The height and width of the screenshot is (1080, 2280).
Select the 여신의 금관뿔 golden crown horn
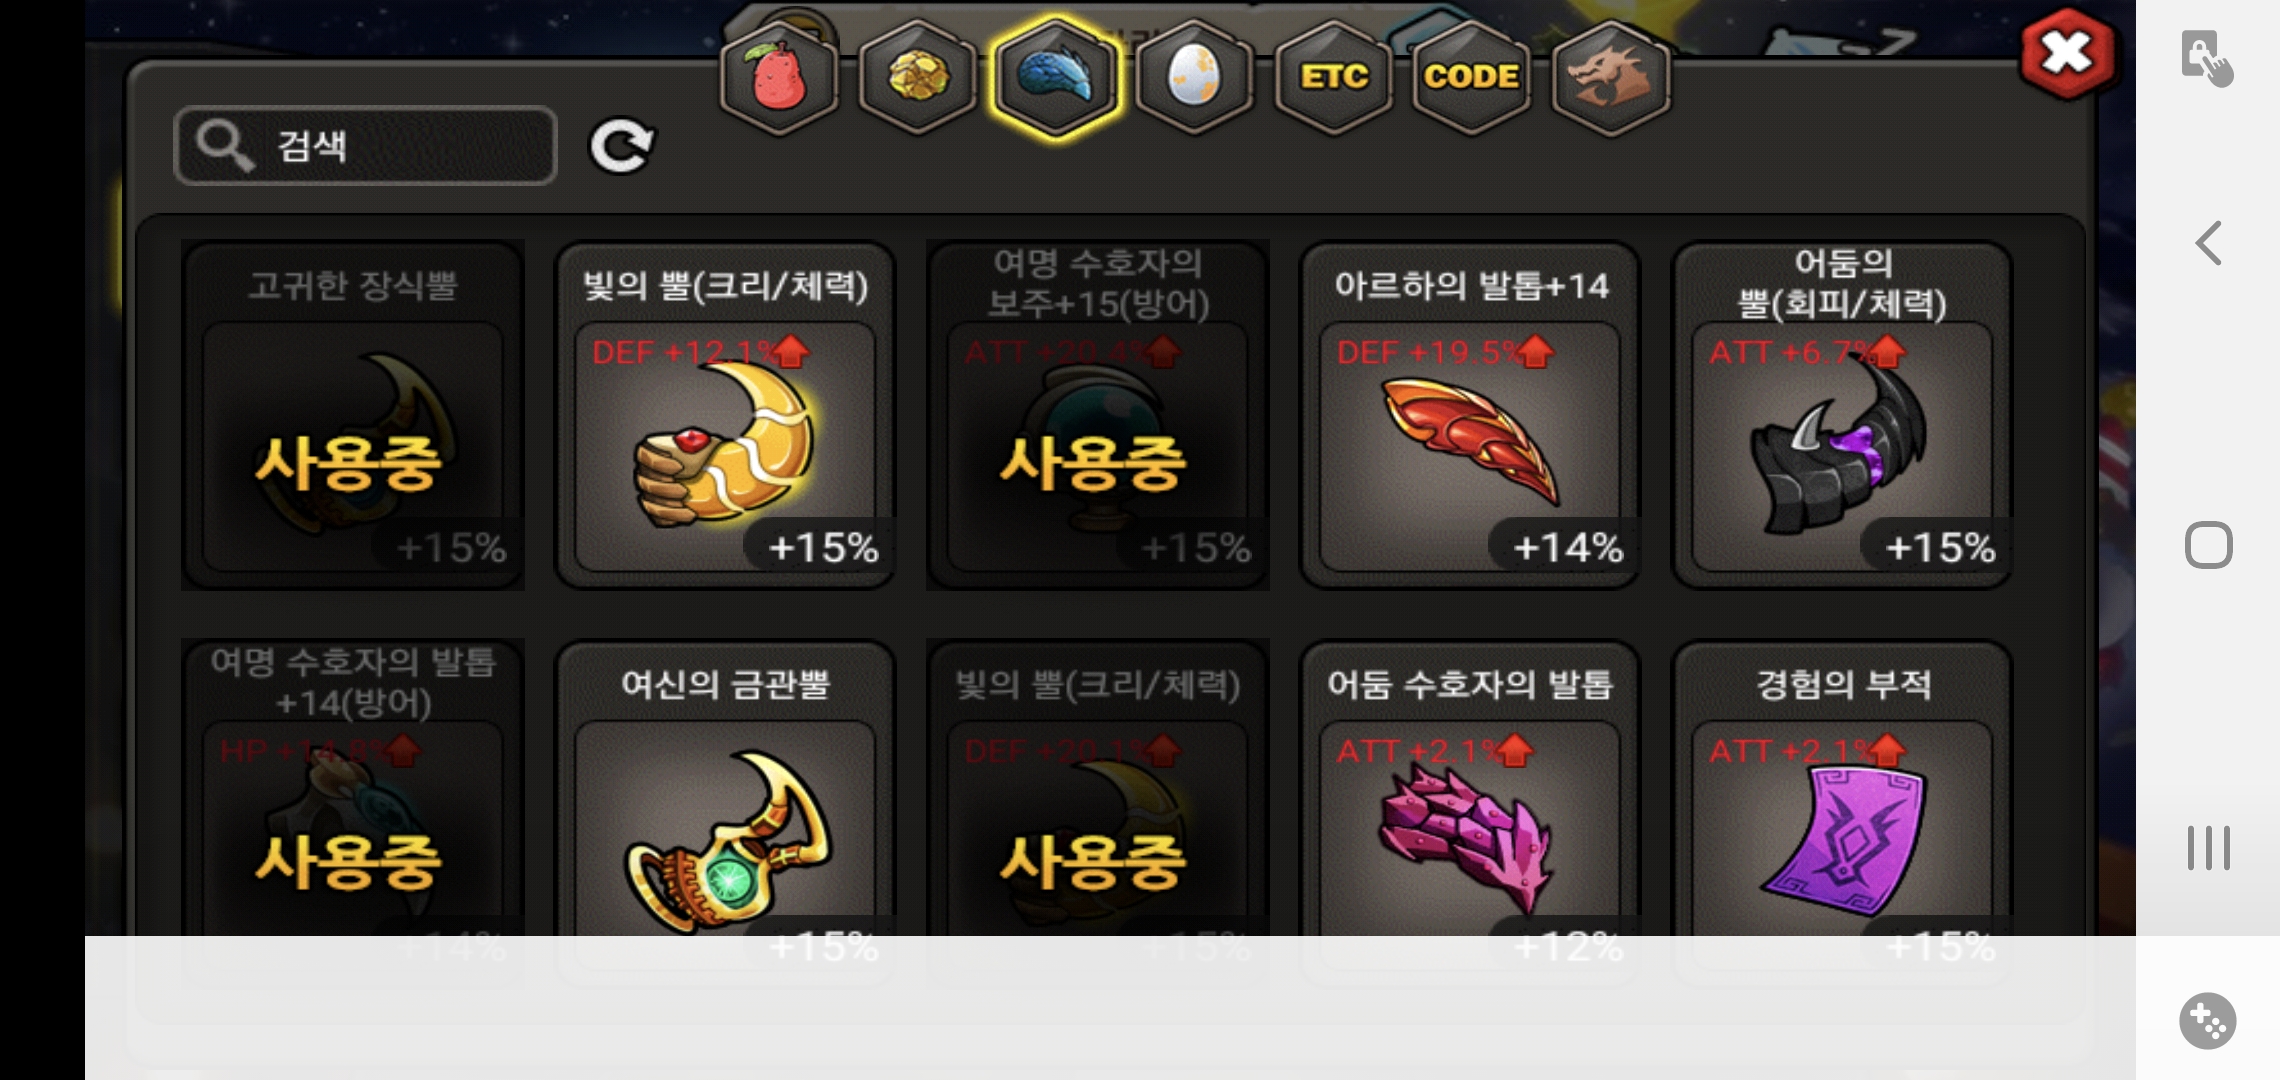pyautogui.click(x=725, y=790)
